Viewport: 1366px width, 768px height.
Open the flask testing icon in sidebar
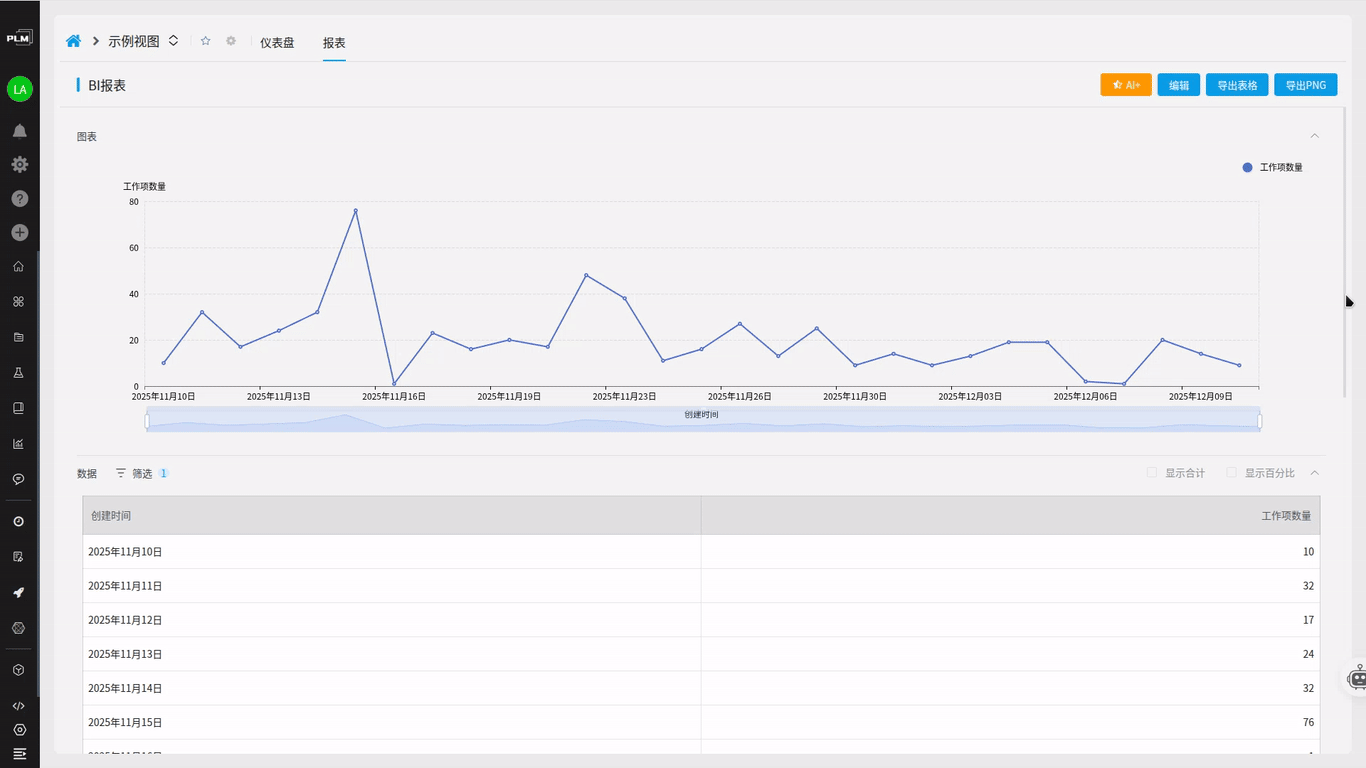pos(18,372)
